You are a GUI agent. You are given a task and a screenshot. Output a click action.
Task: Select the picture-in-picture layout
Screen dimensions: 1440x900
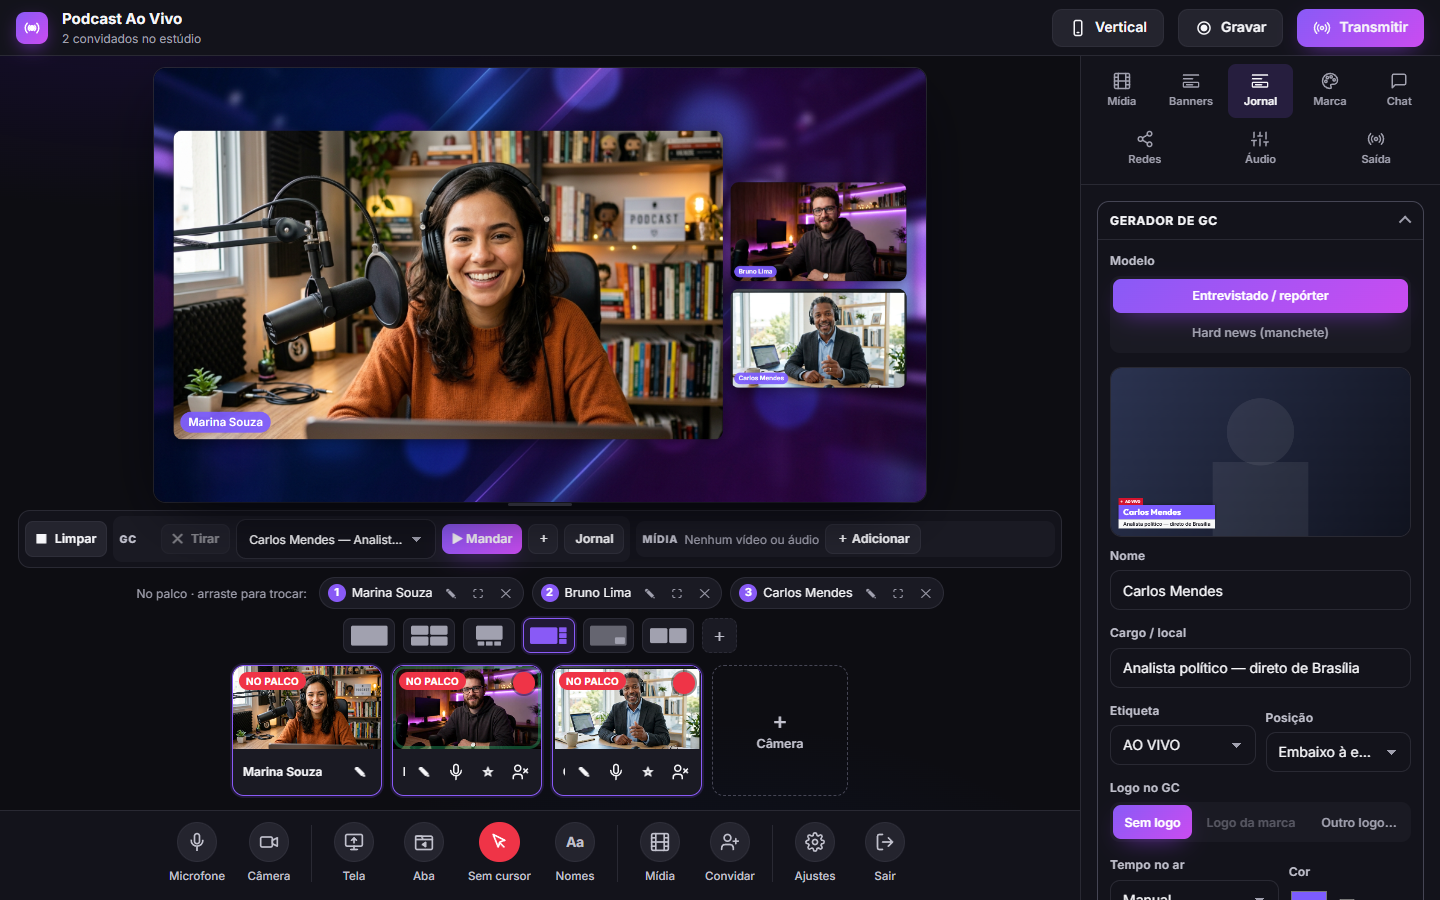point(608,636)
